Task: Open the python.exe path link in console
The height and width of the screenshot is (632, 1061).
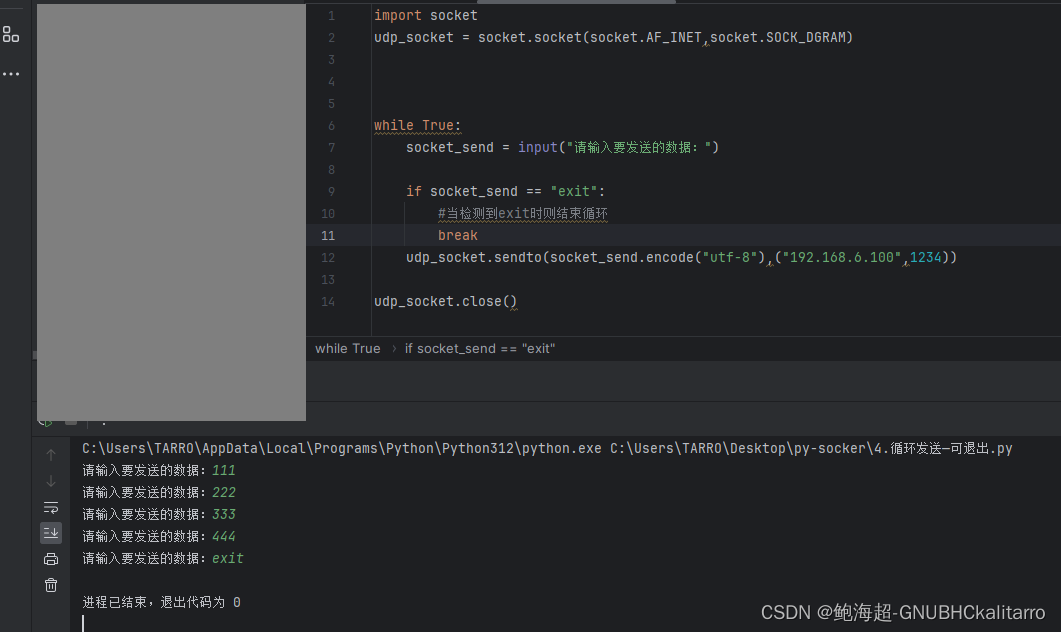Action: click(x=342, y=449)
